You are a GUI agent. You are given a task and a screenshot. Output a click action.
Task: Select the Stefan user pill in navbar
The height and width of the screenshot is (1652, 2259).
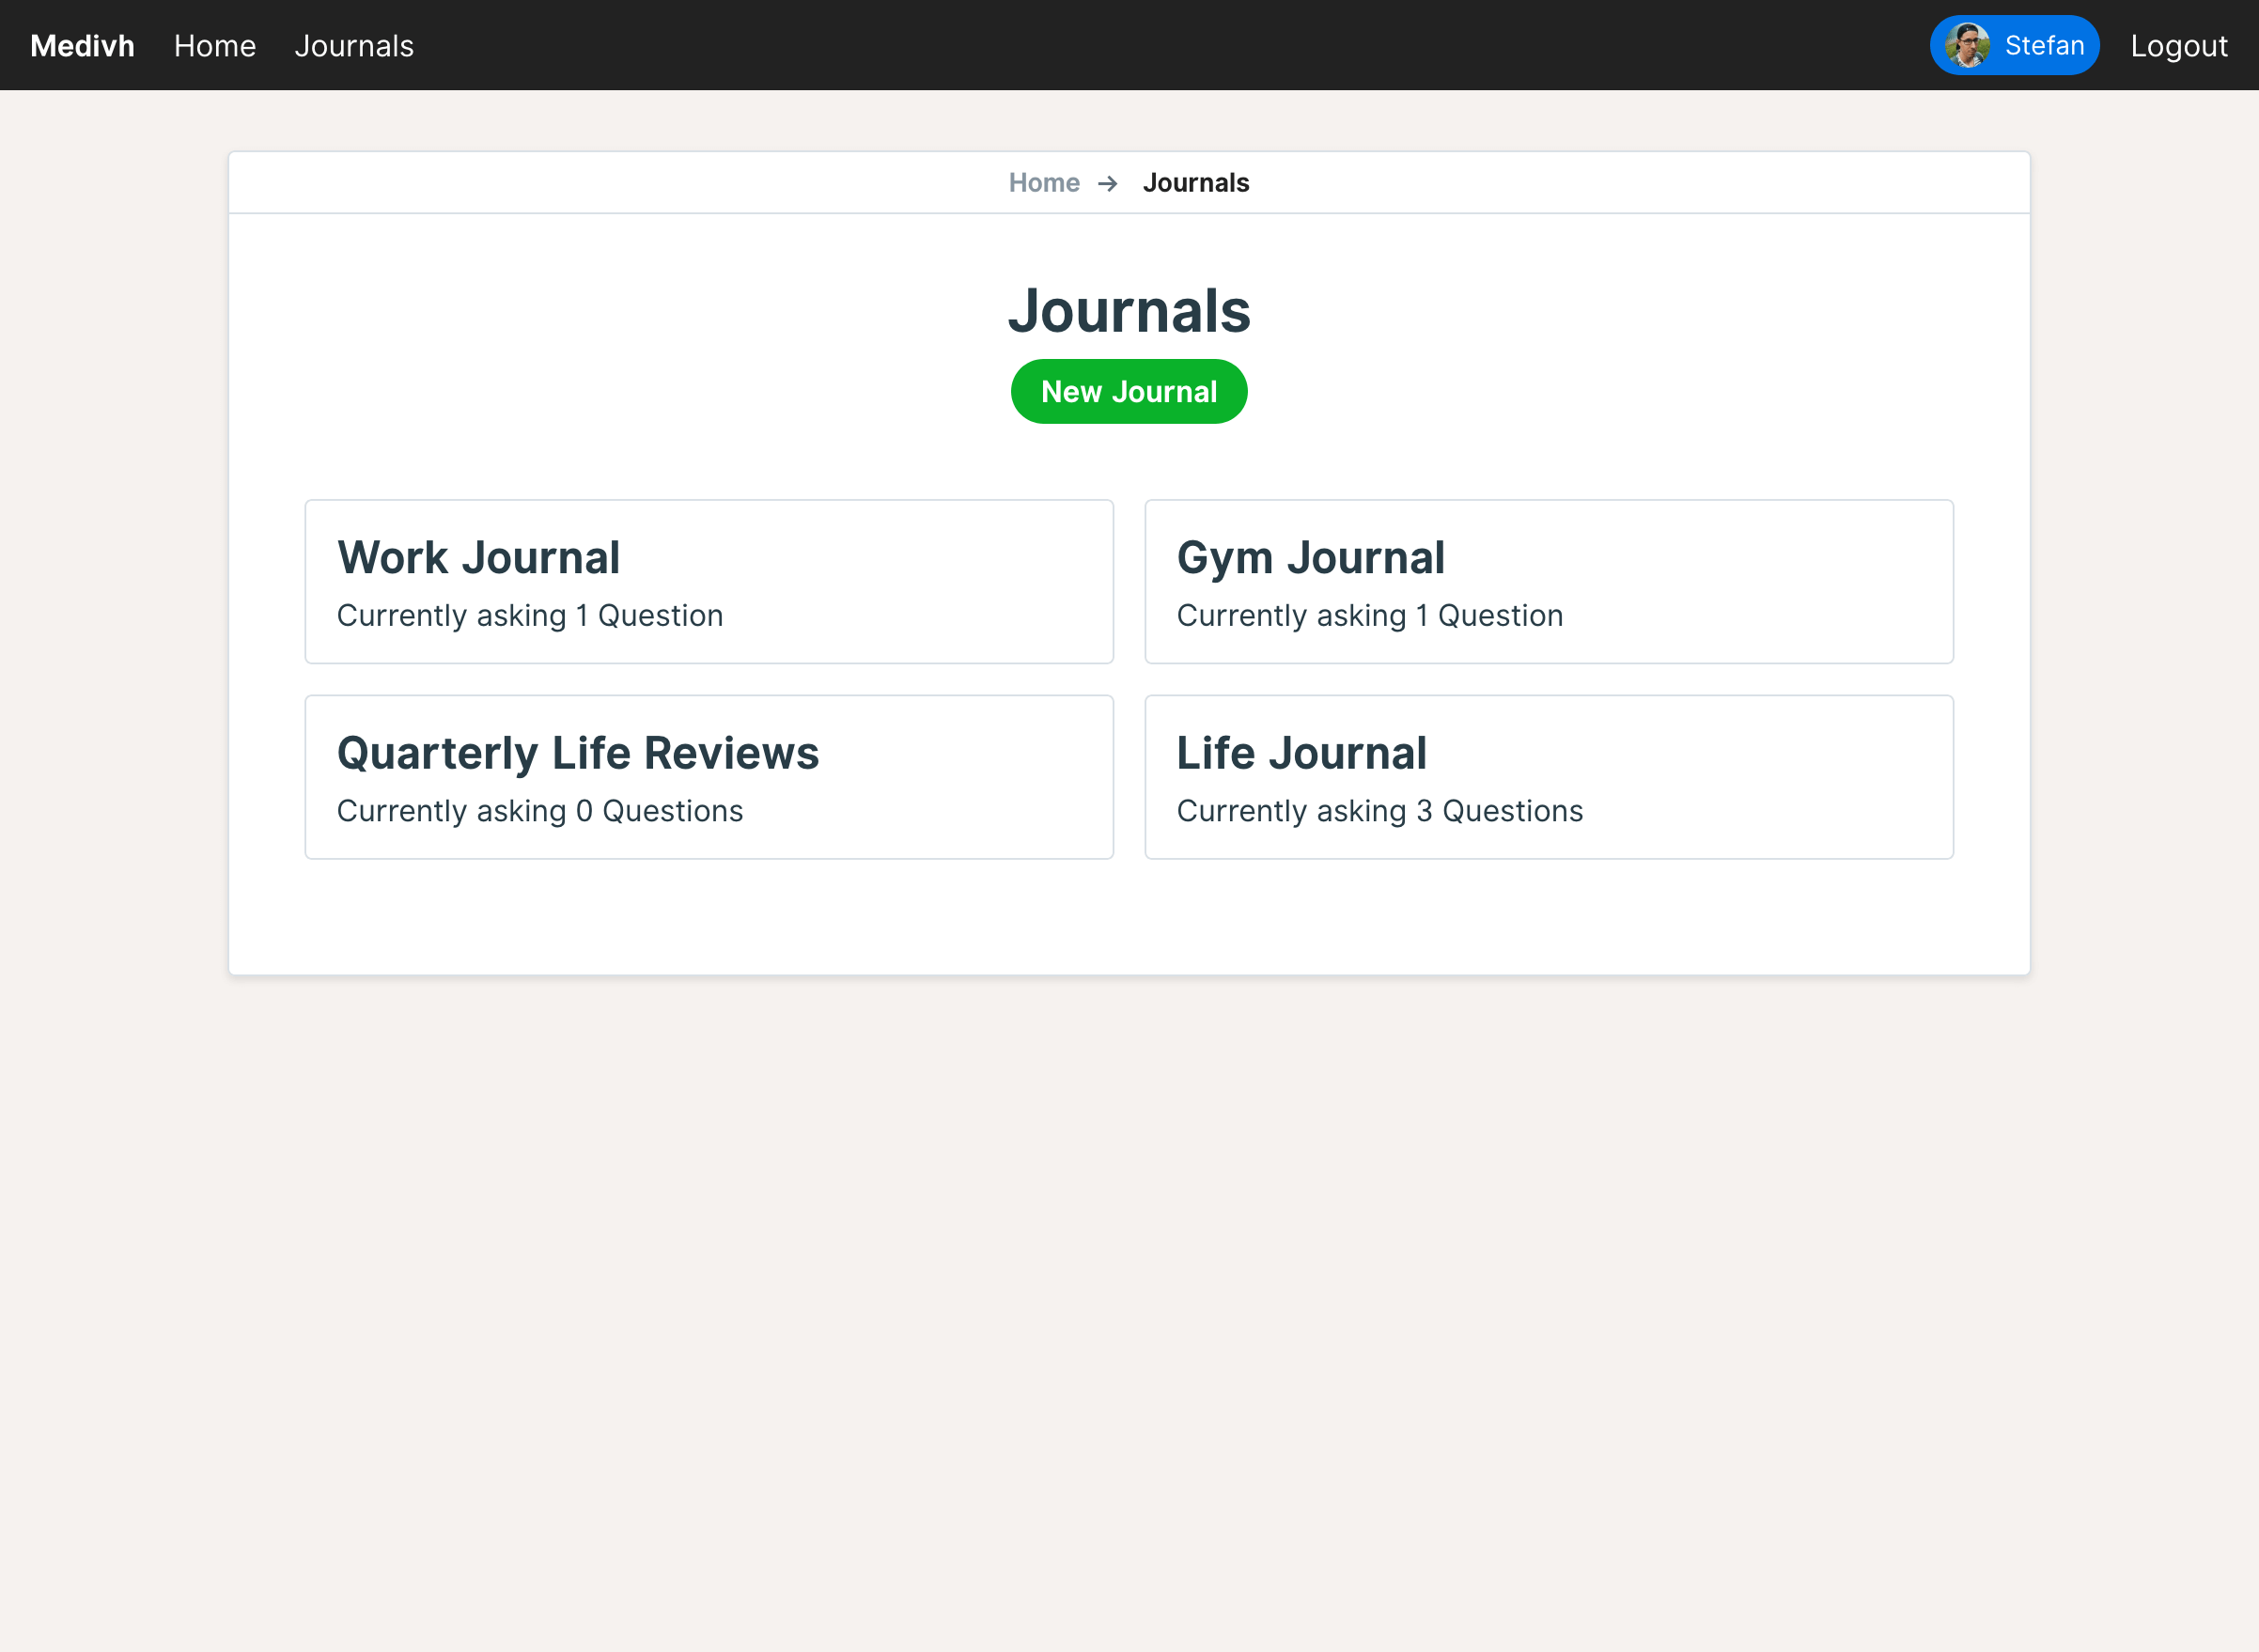(2013, 44)
